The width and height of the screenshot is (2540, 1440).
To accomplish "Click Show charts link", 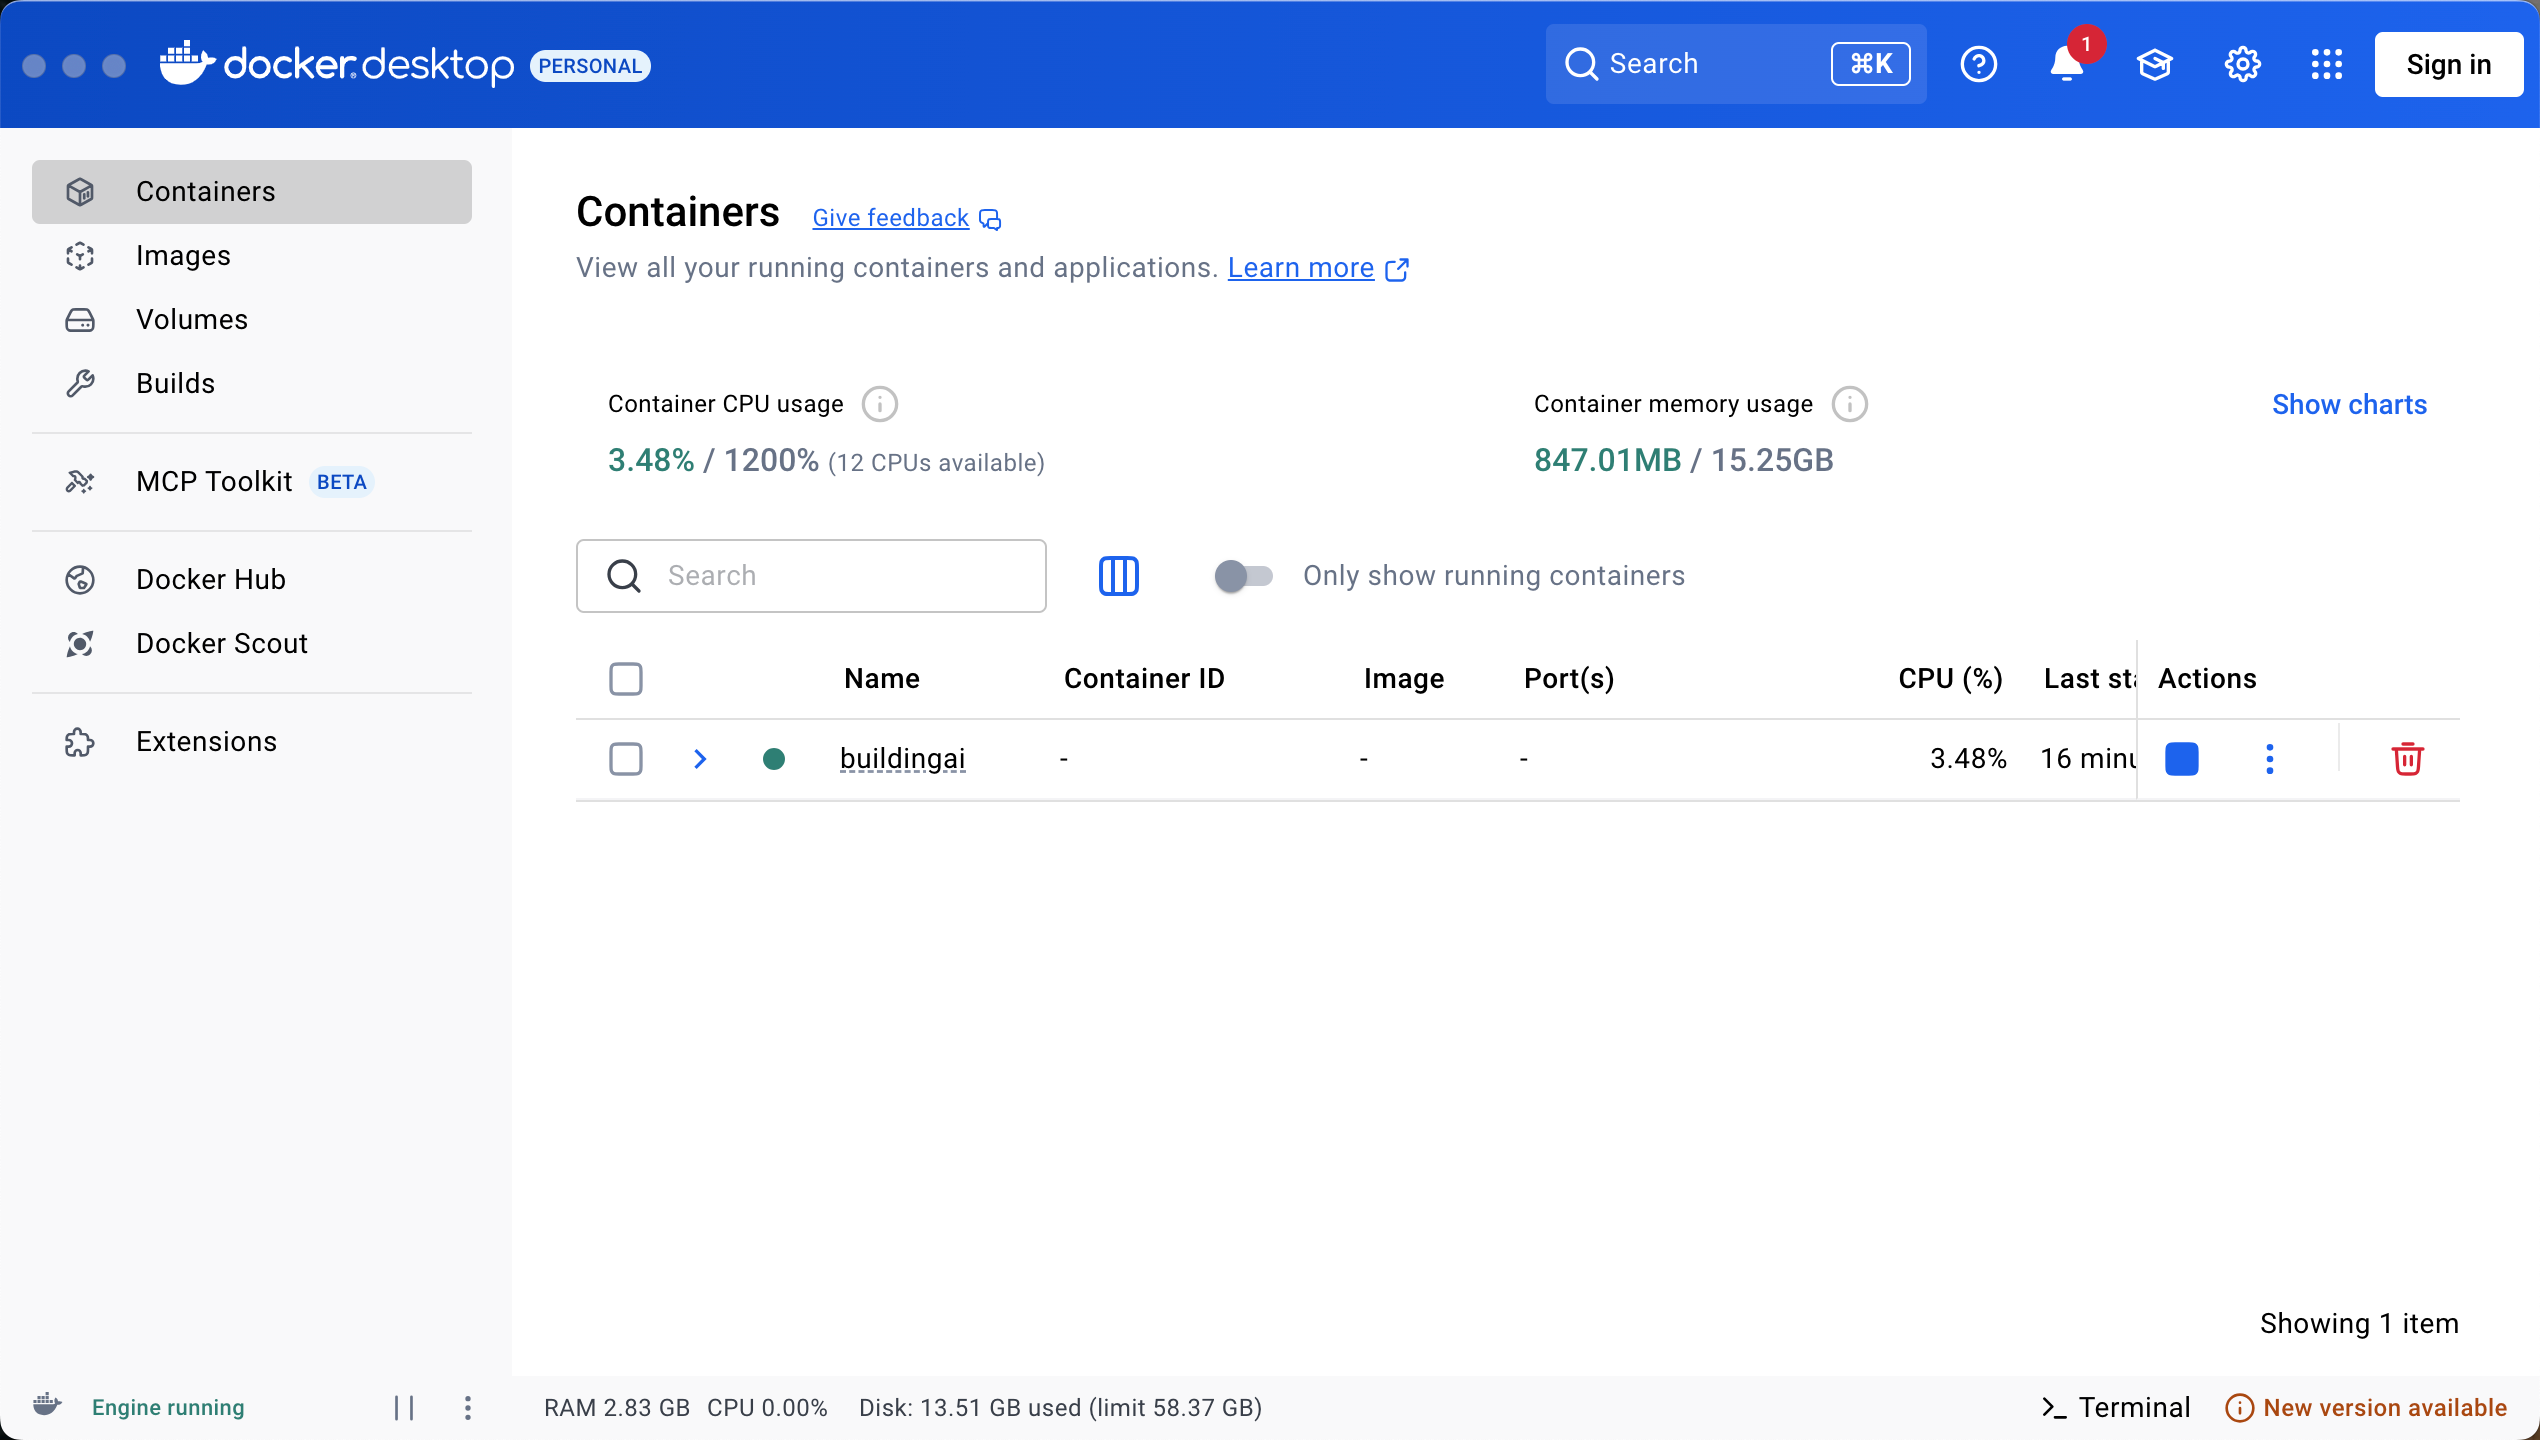I will tap(2349, 404).
